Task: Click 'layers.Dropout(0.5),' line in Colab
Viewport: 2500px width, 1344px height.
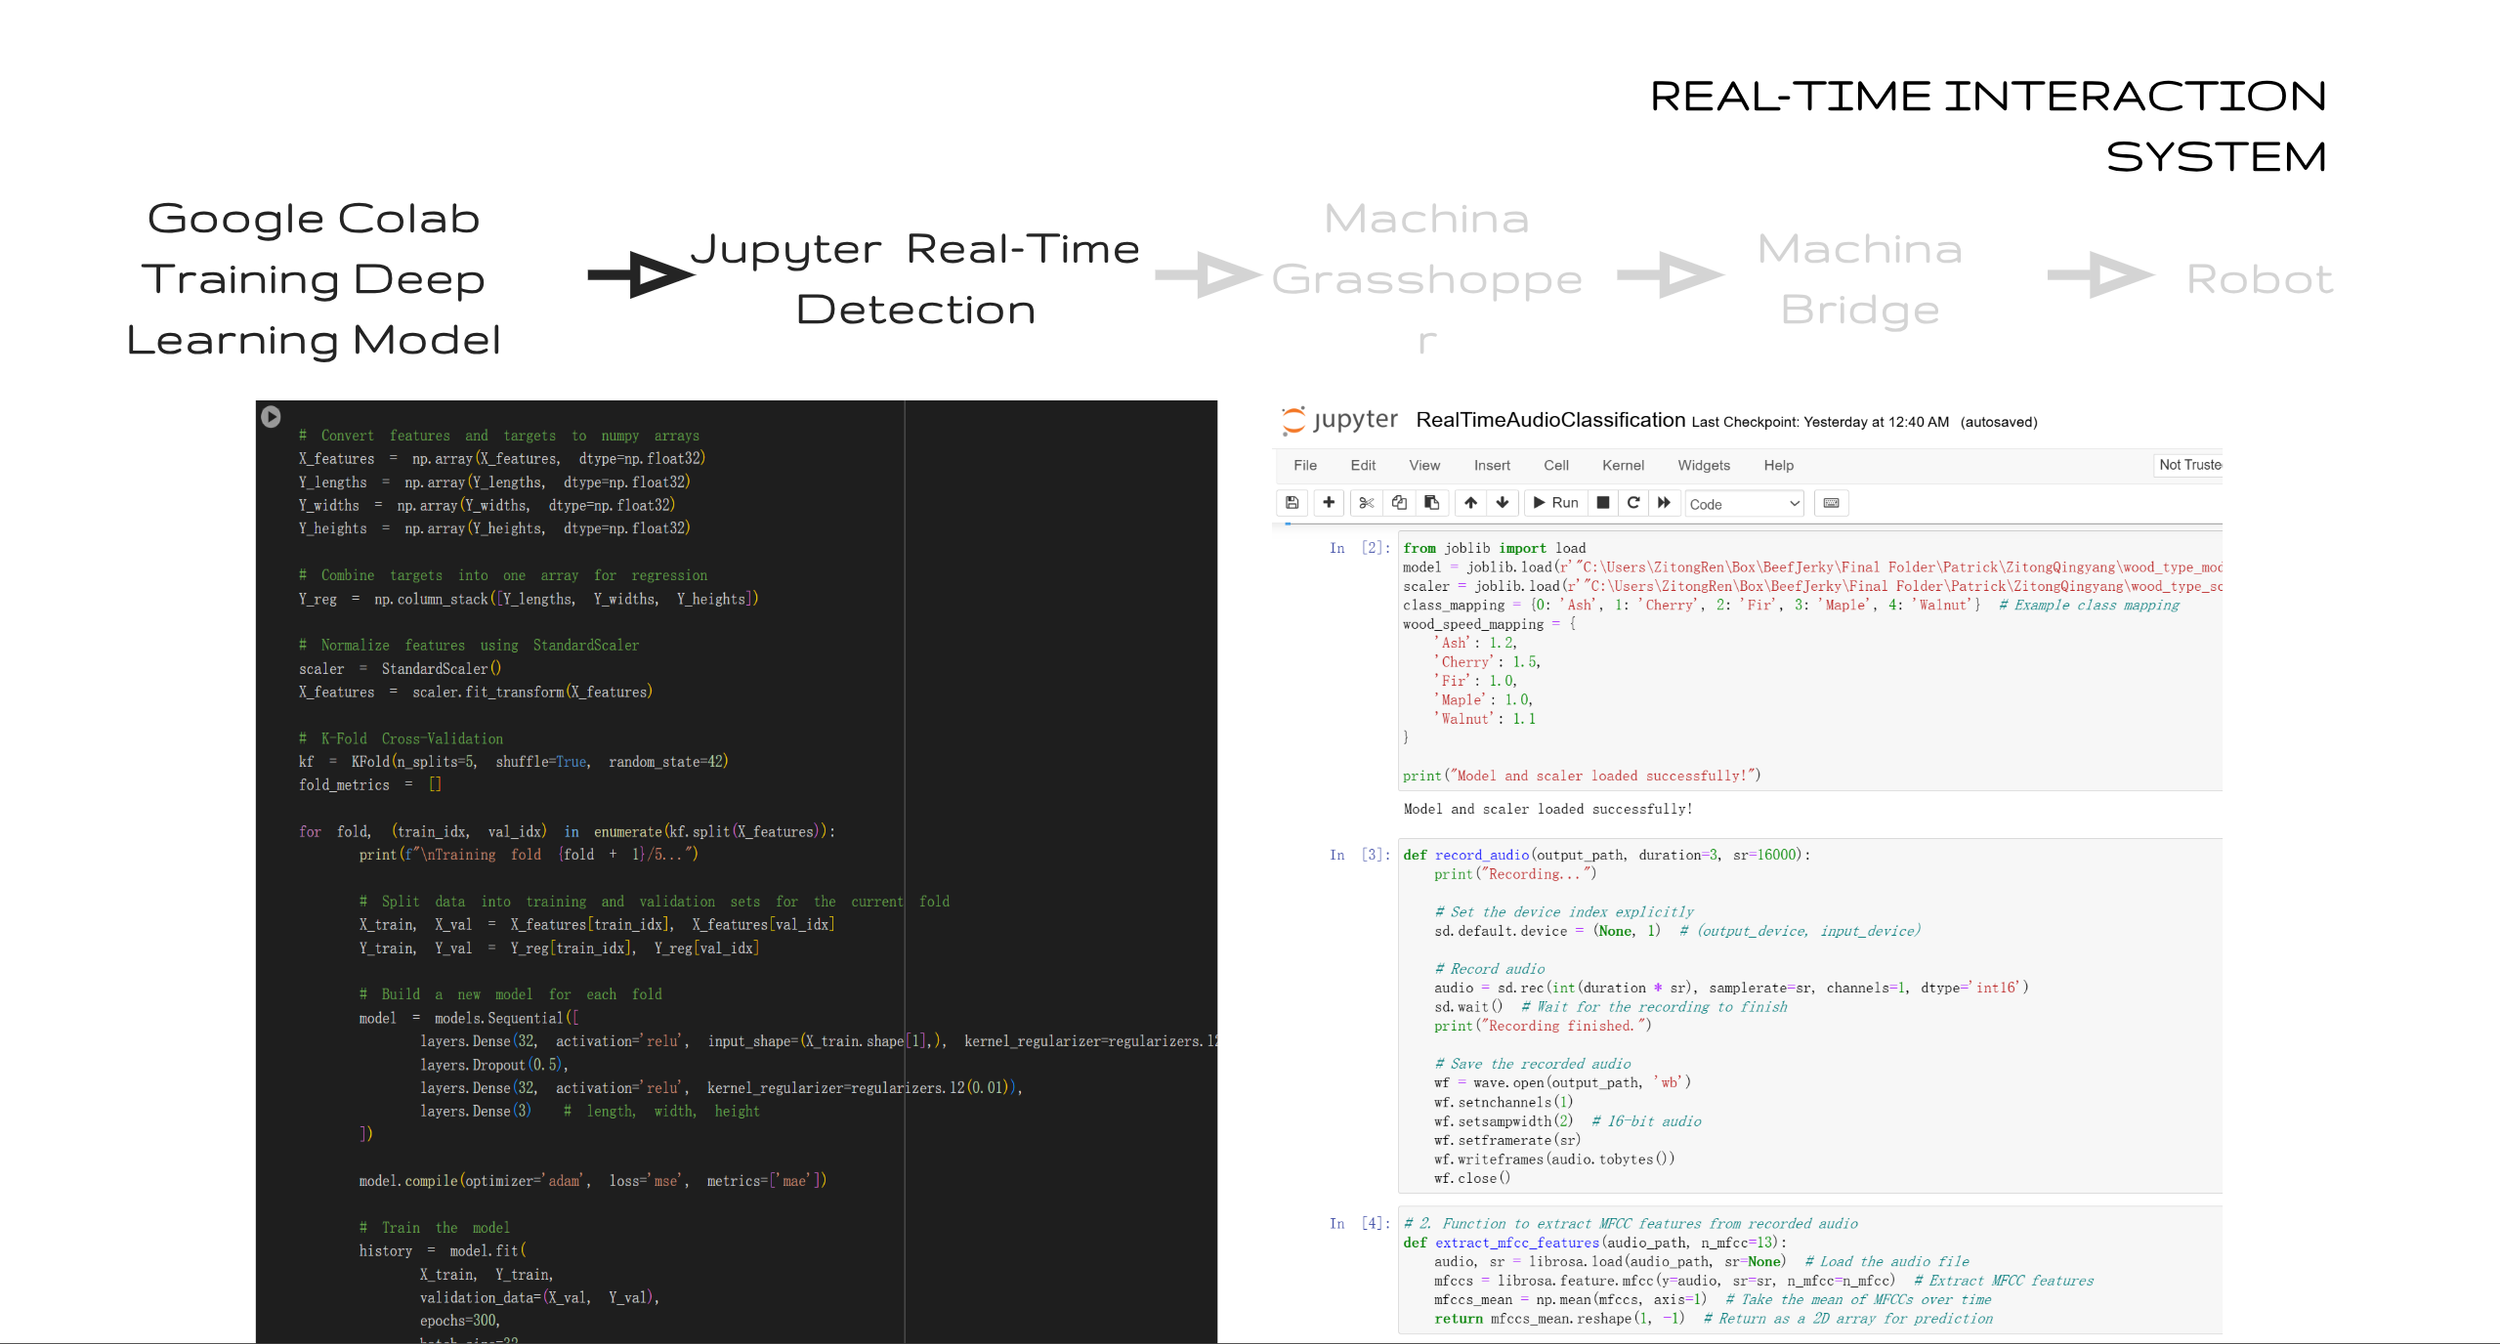Action: [494, 1065]
